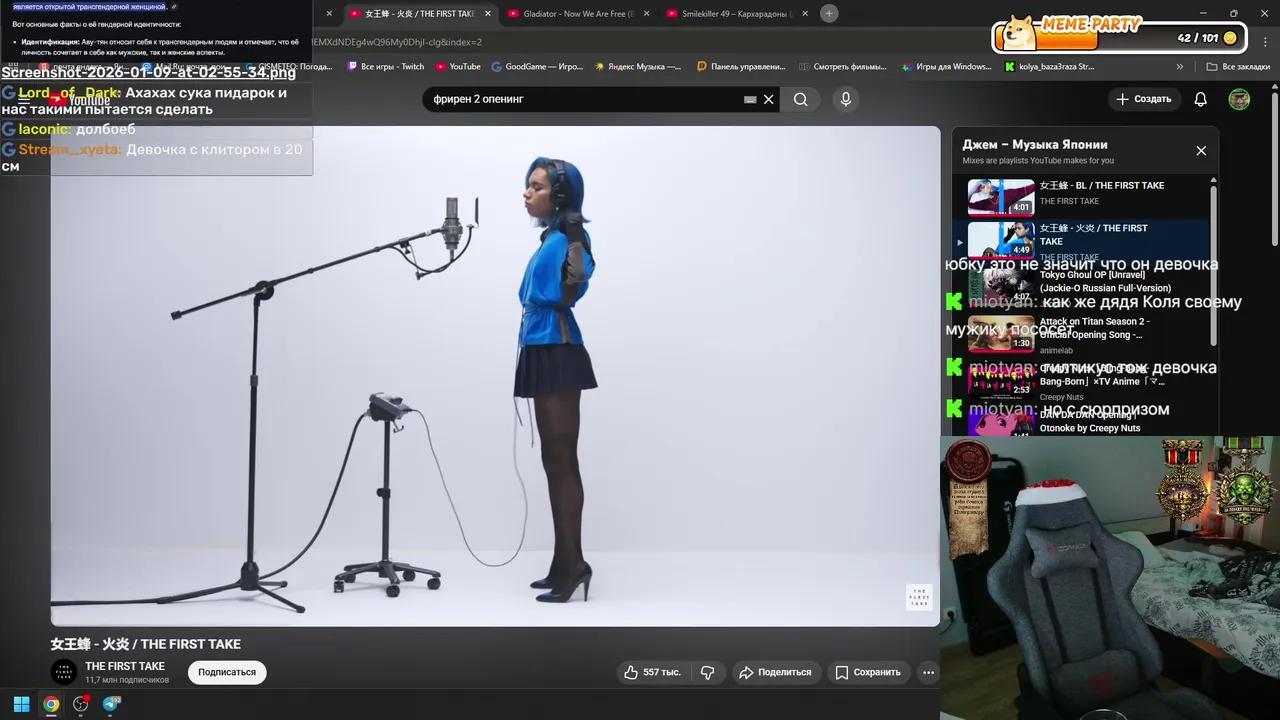The height and width of the screenshot is (720, 1280).
Task: Like the video with 557 тыс. button
Action: [651, 672]
